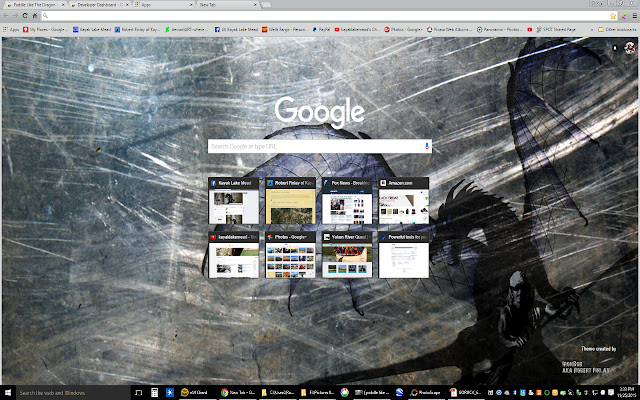The image size is (640, 400).
Task: Open the Picasa pinwheel icon on the taskbar
Action: [x=344, y=393]
